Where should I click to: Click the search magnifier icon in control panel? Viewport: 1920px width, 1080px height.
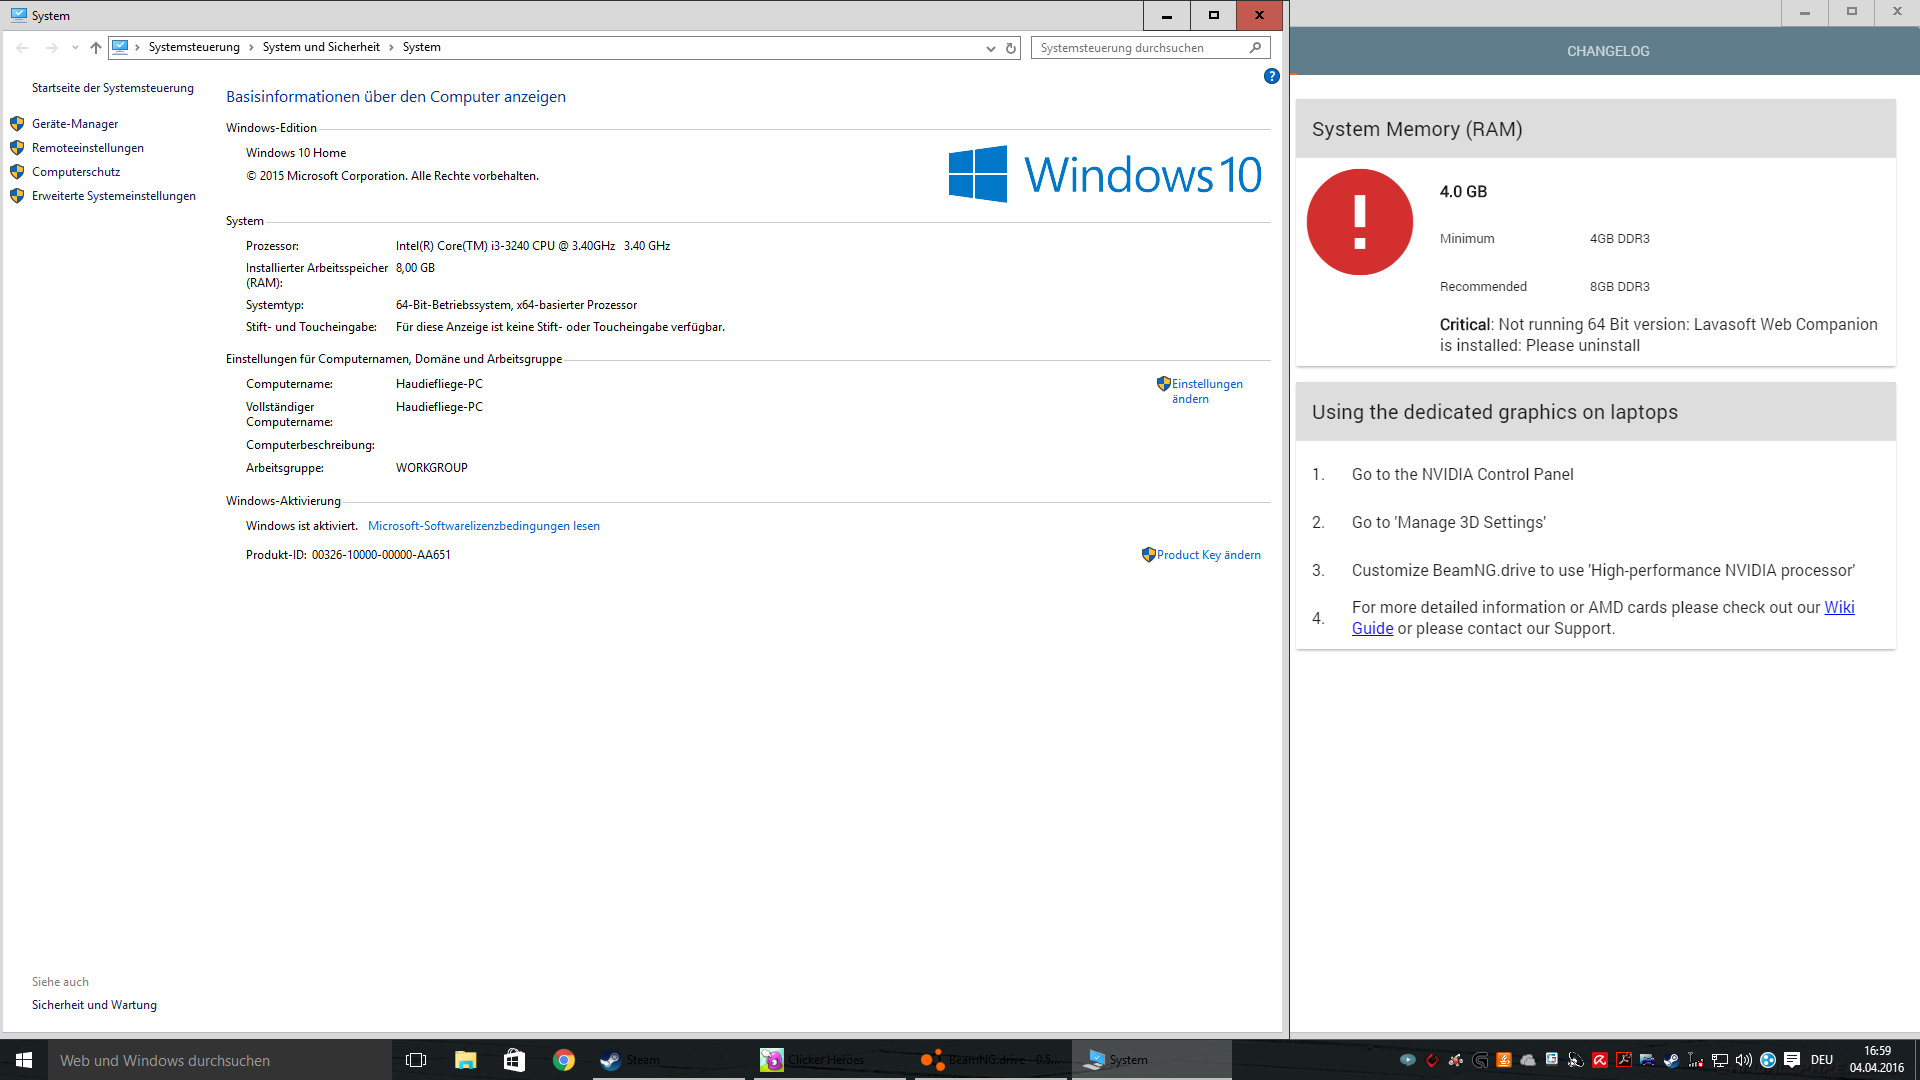1256,47
